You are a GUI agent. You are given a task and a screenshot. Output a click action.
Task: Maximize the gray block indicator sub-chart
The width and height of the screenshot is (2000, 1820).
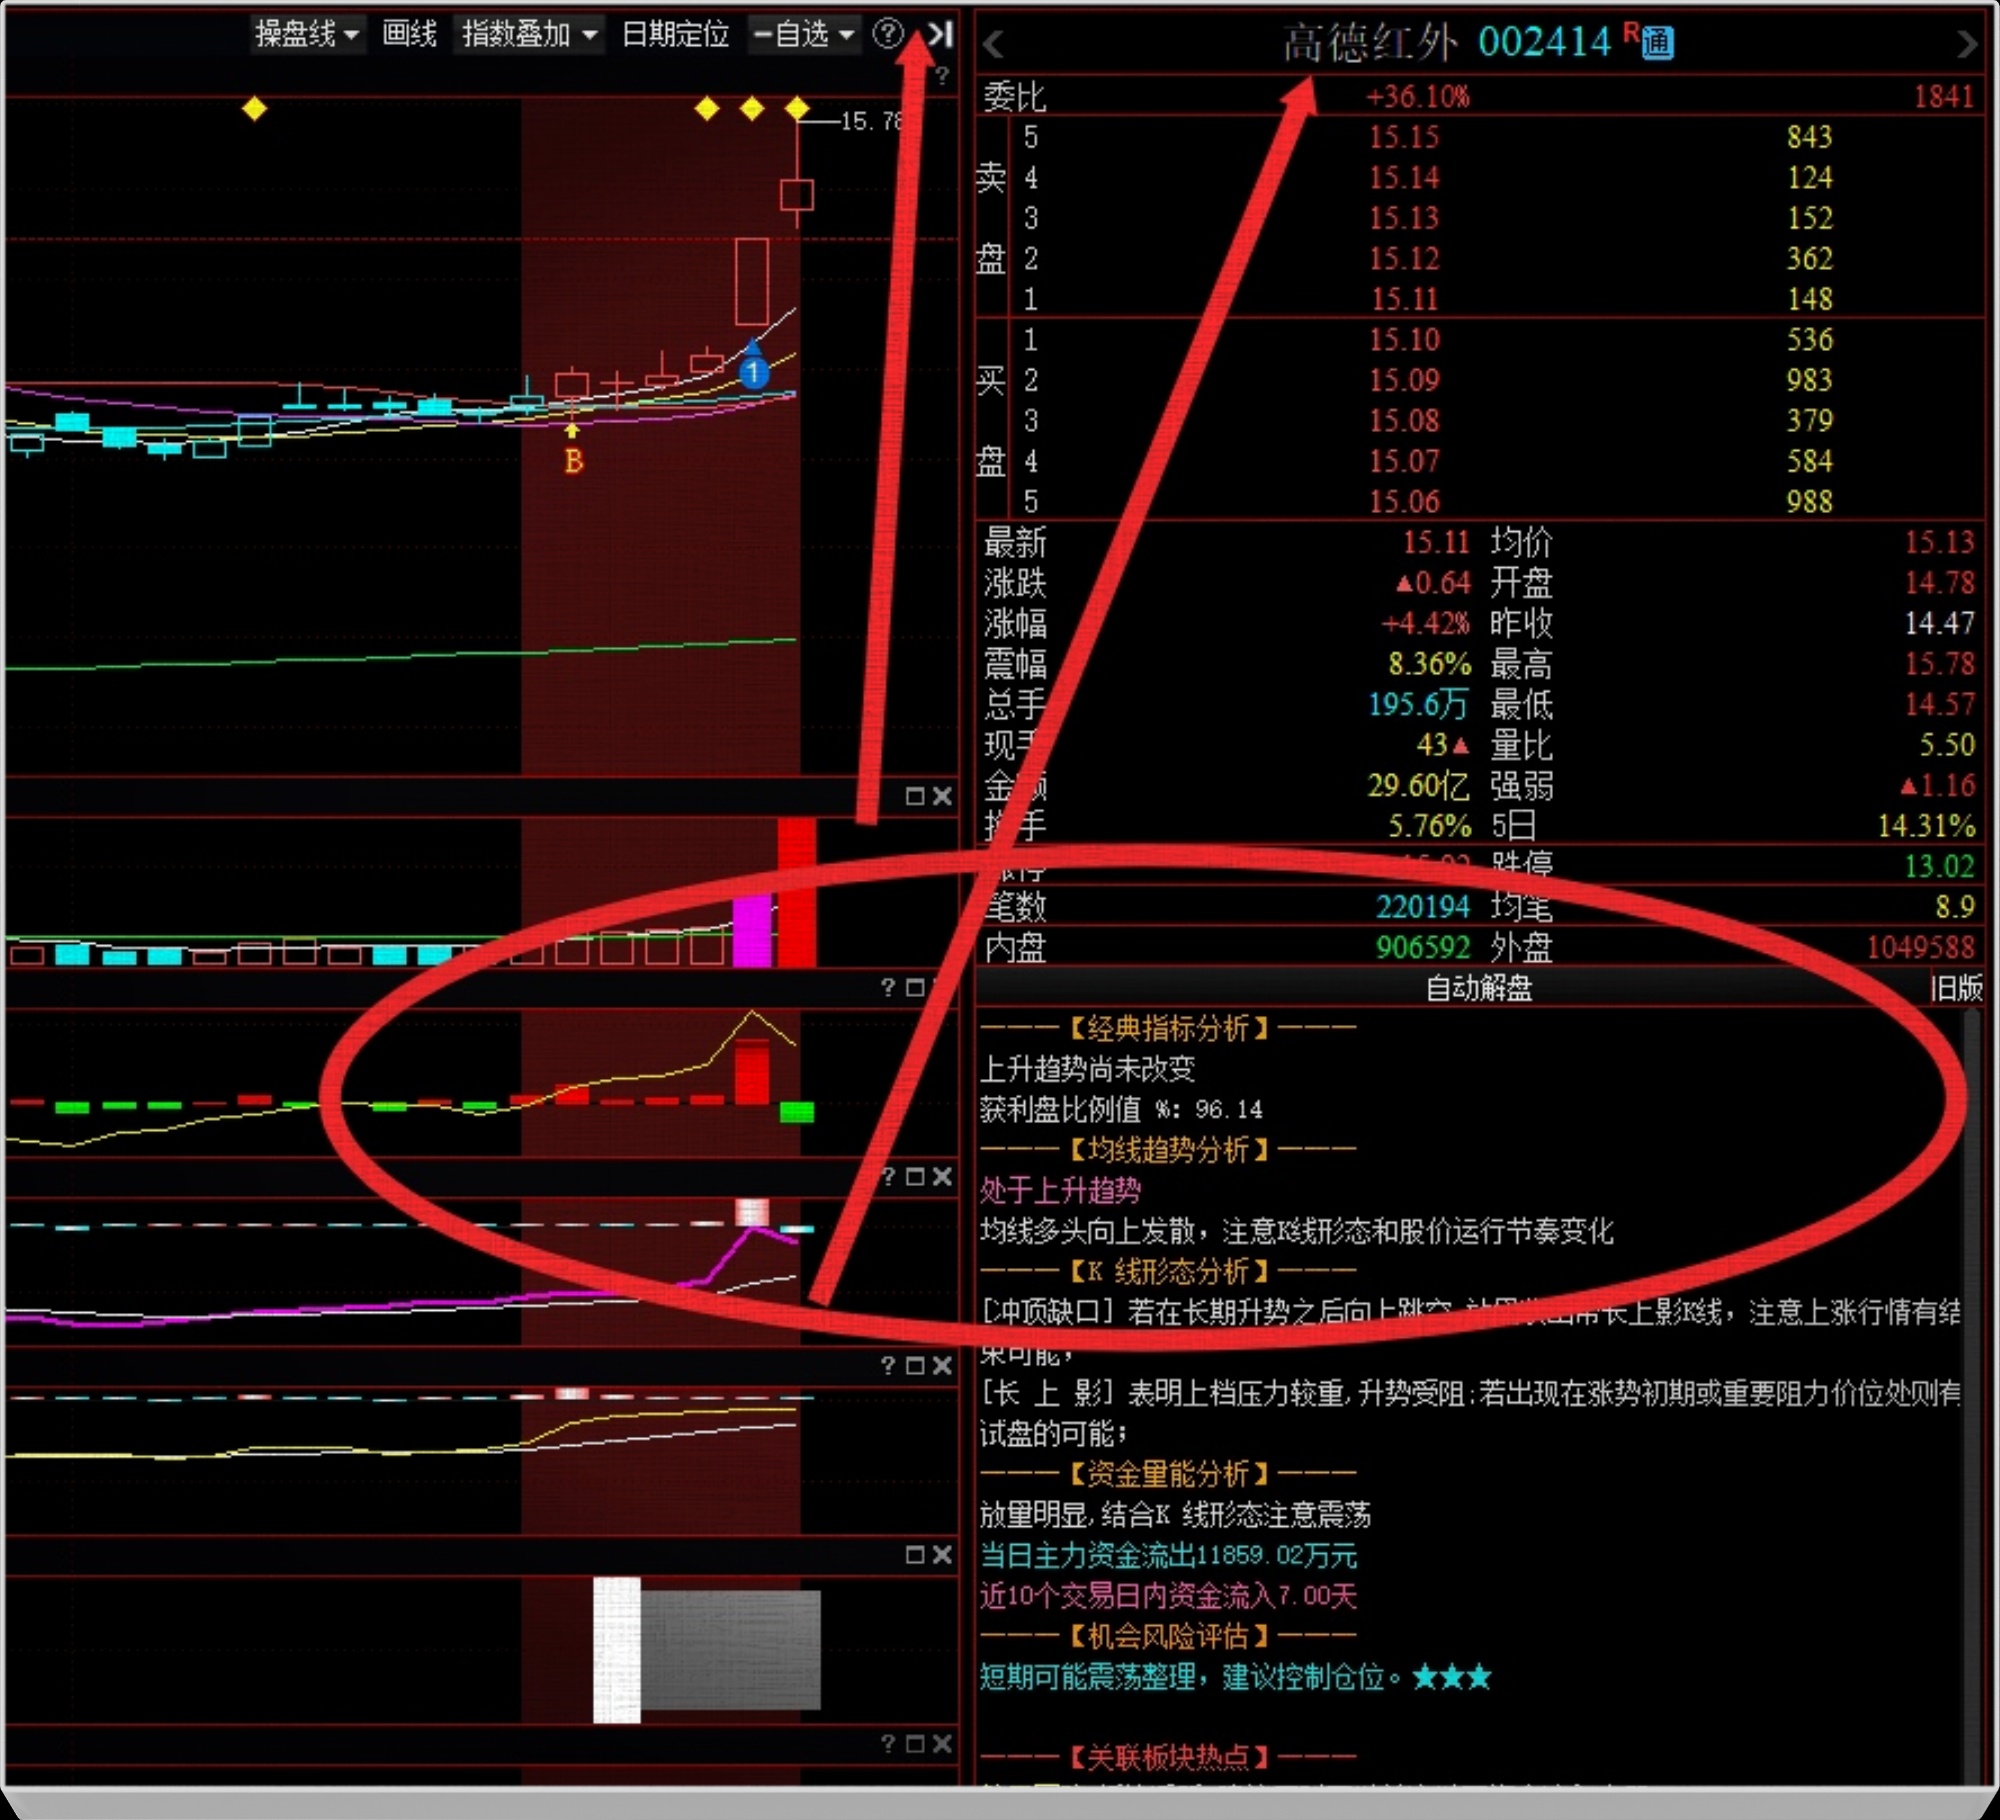pyautogui.click(x=914, y=1555)
